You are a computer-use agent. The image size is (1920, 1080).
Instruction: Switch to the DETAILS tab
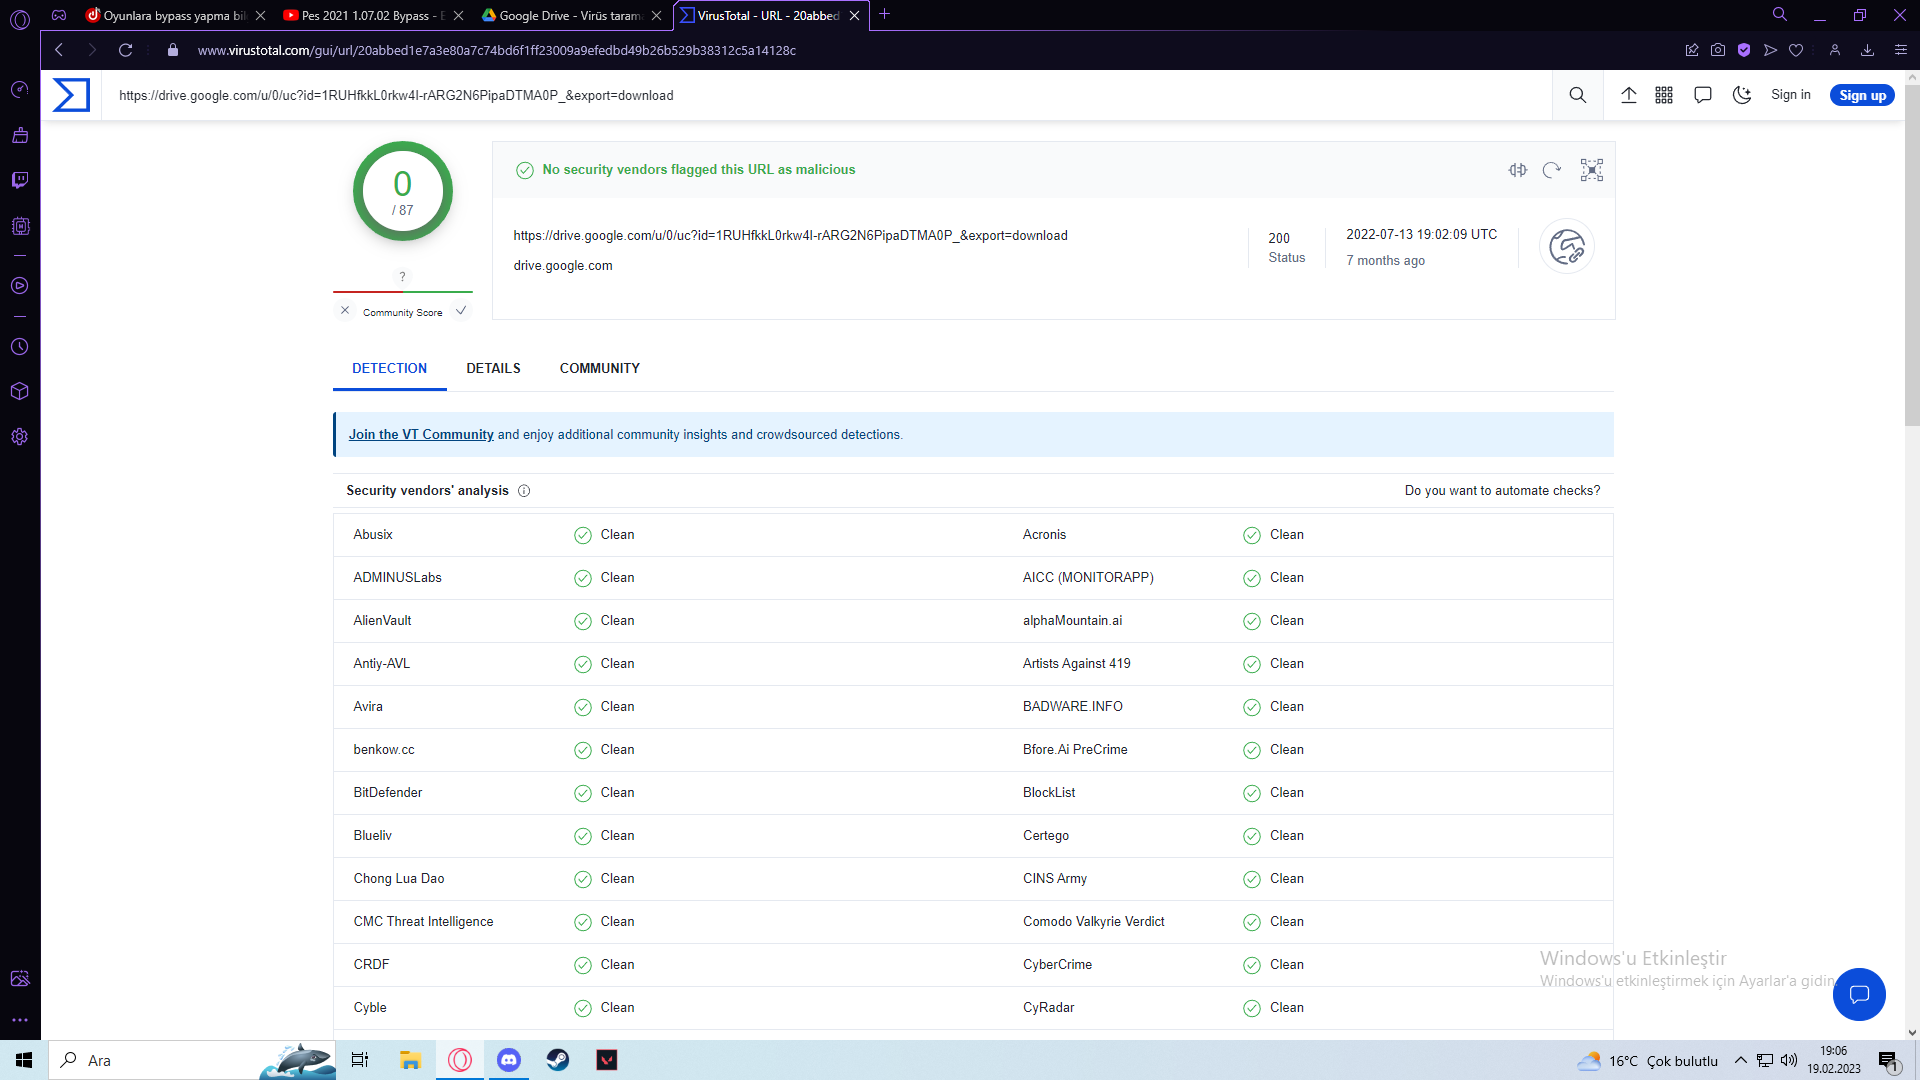(493, 368)
